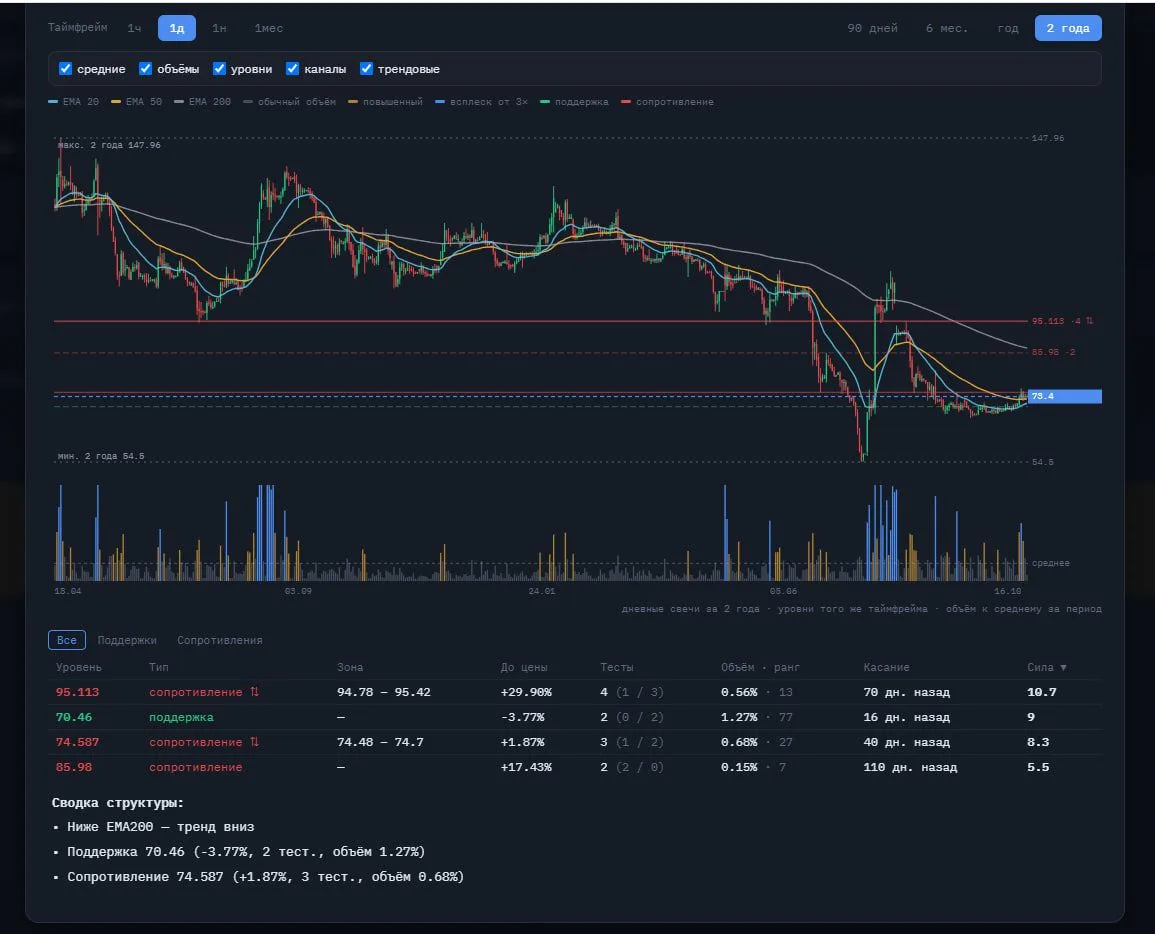Viewport: 1155px width, 934px height.
Task: Click the обычный объём legend entry
Action: (289, 102)
